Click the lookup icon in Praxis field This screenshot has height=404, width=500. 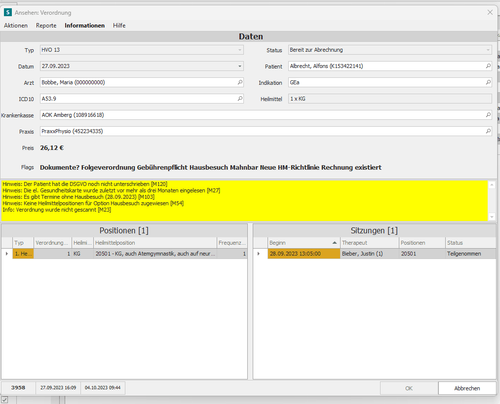(488, 131)
